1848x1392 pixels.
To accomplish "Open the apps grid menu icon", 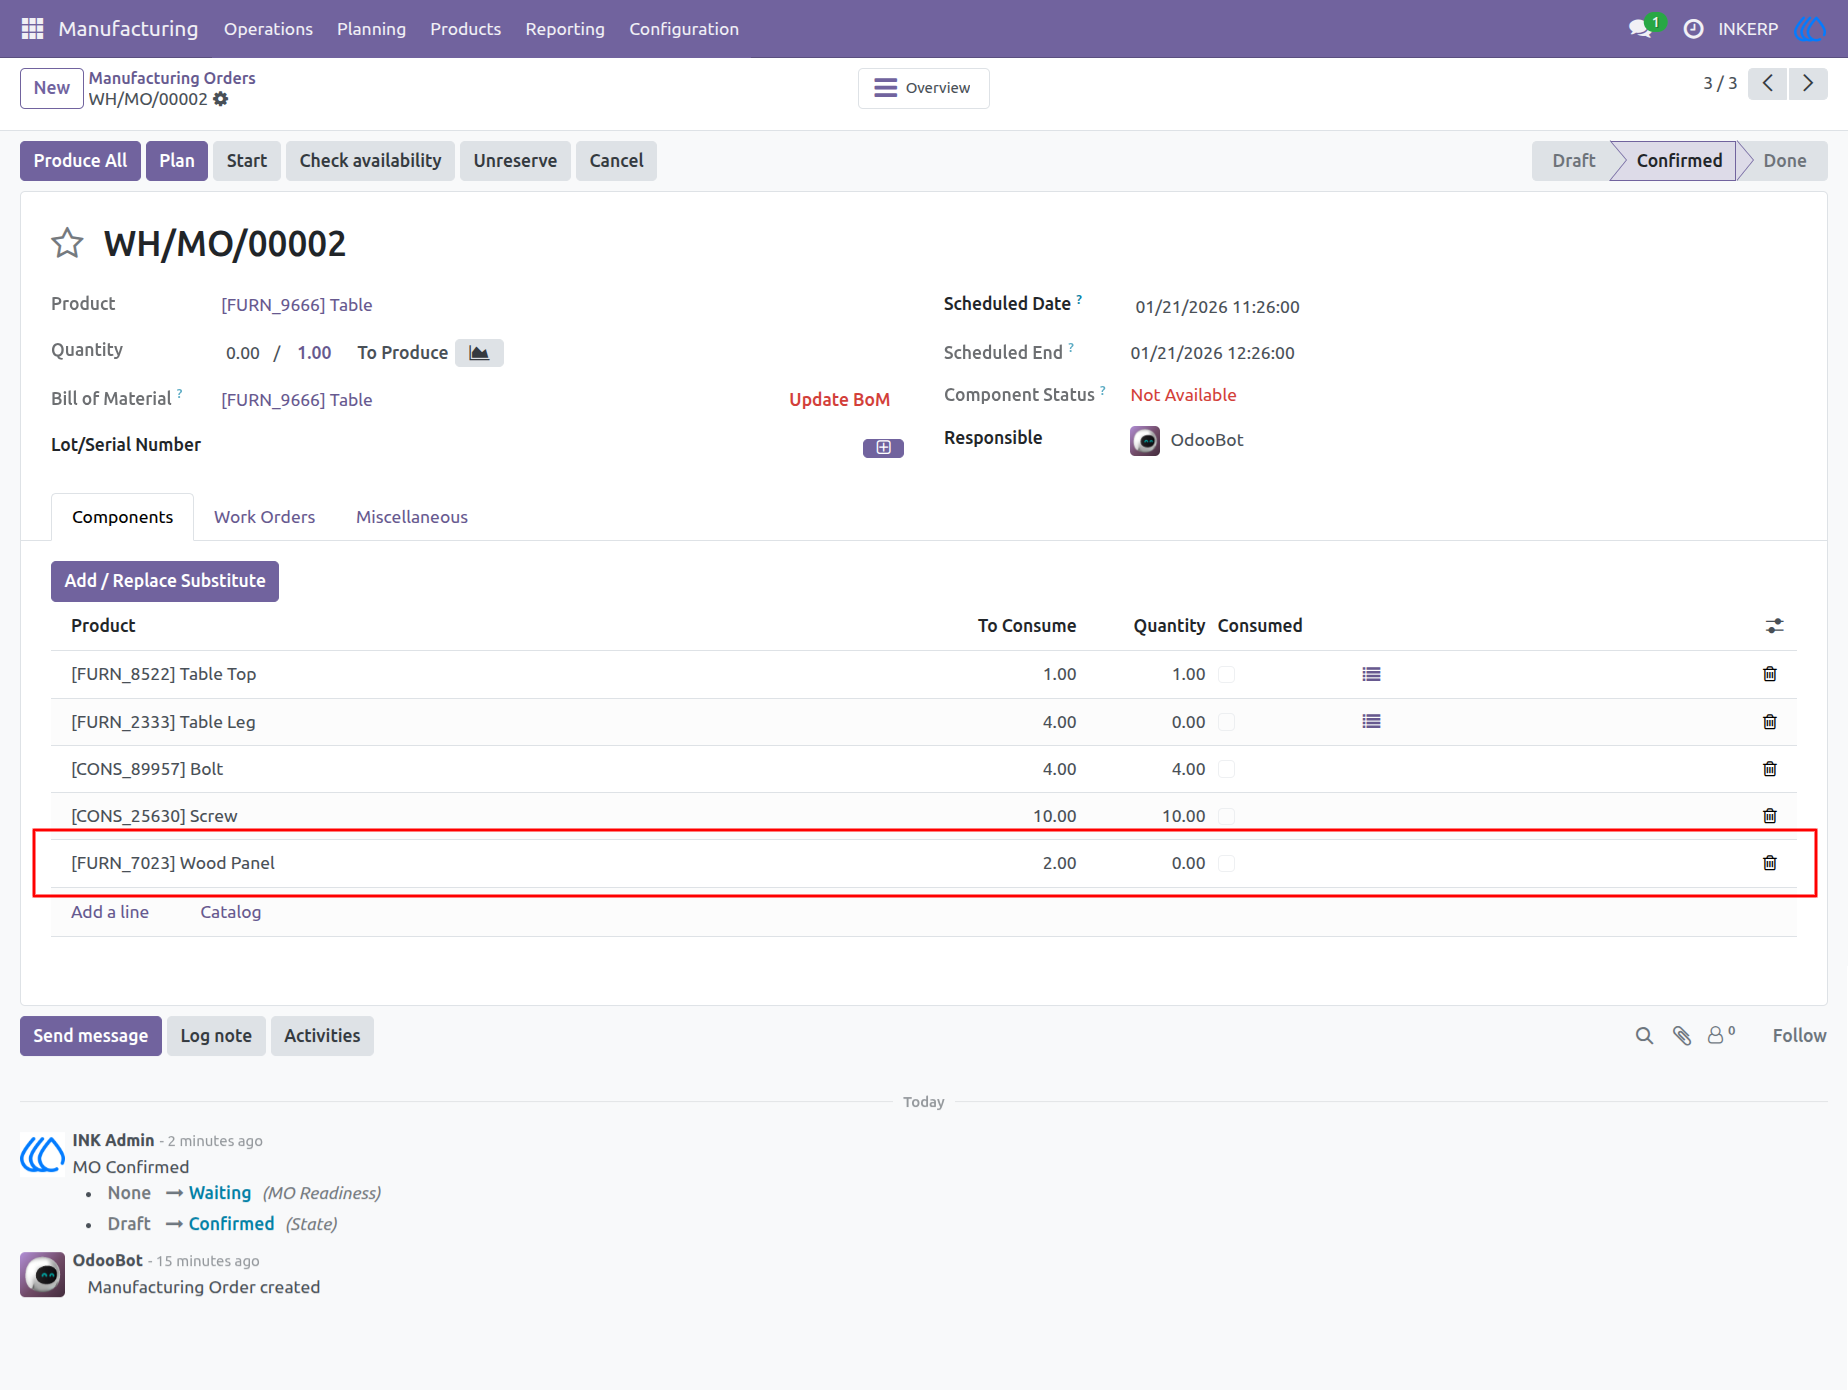I will tap(32, 29).
